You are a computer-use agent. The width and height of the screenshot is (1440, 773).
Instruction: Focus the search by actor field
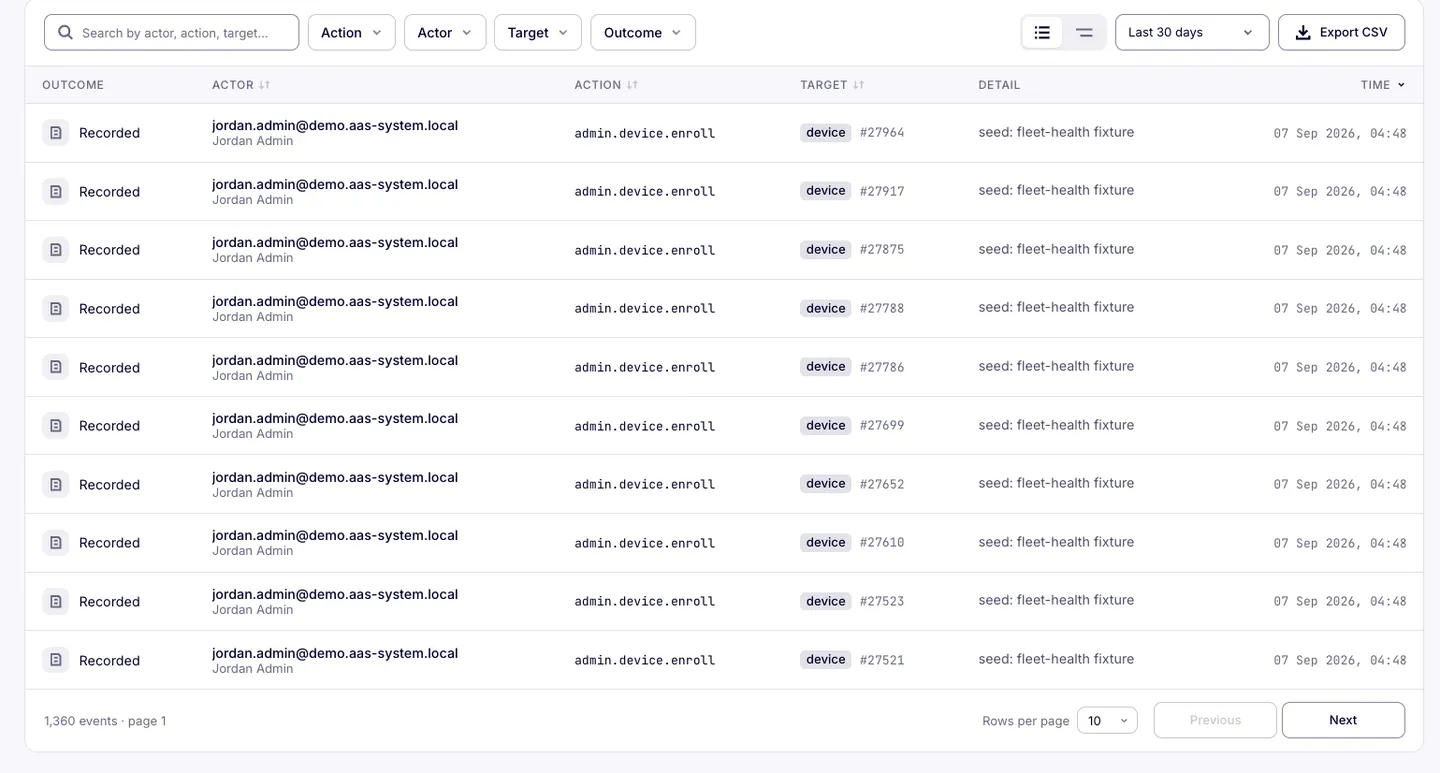pos(172,33)
